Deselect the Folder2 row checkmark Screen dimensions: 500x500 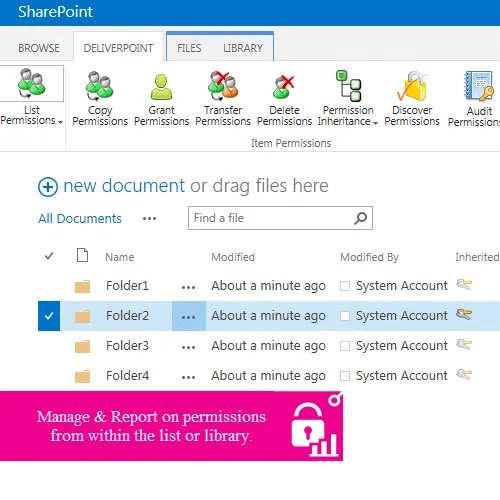(x=49, y=316)
